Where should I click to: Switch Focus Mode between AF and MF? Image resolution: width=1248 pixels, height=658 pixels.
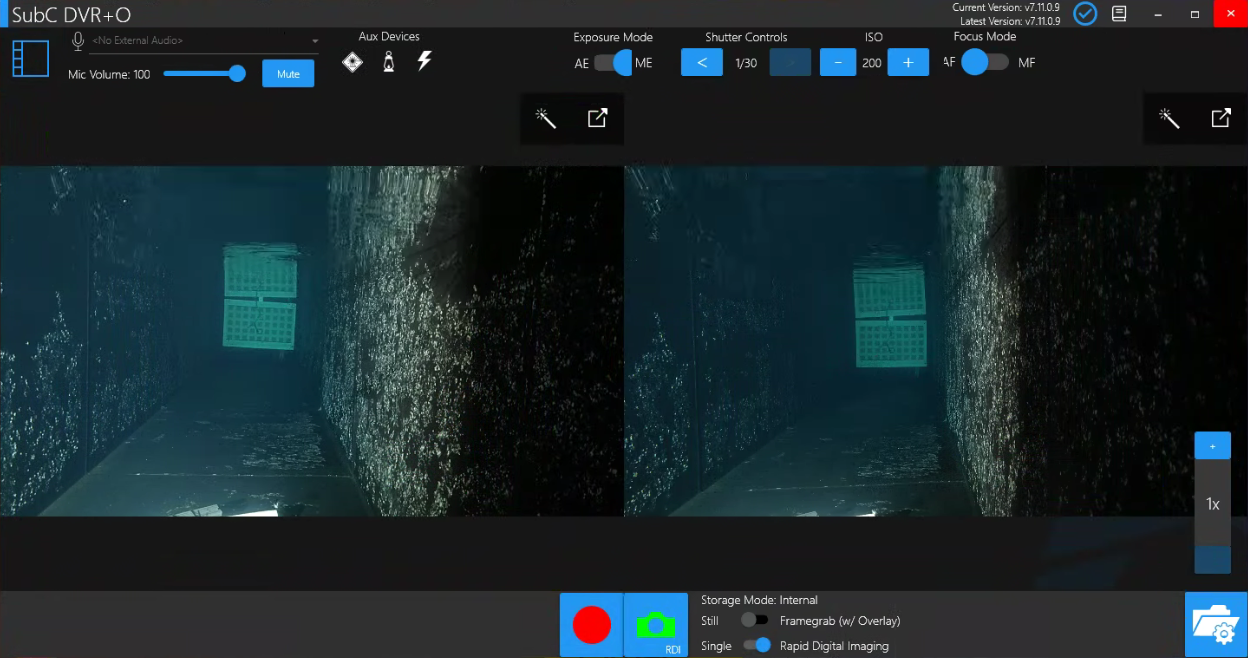[985, 62]
